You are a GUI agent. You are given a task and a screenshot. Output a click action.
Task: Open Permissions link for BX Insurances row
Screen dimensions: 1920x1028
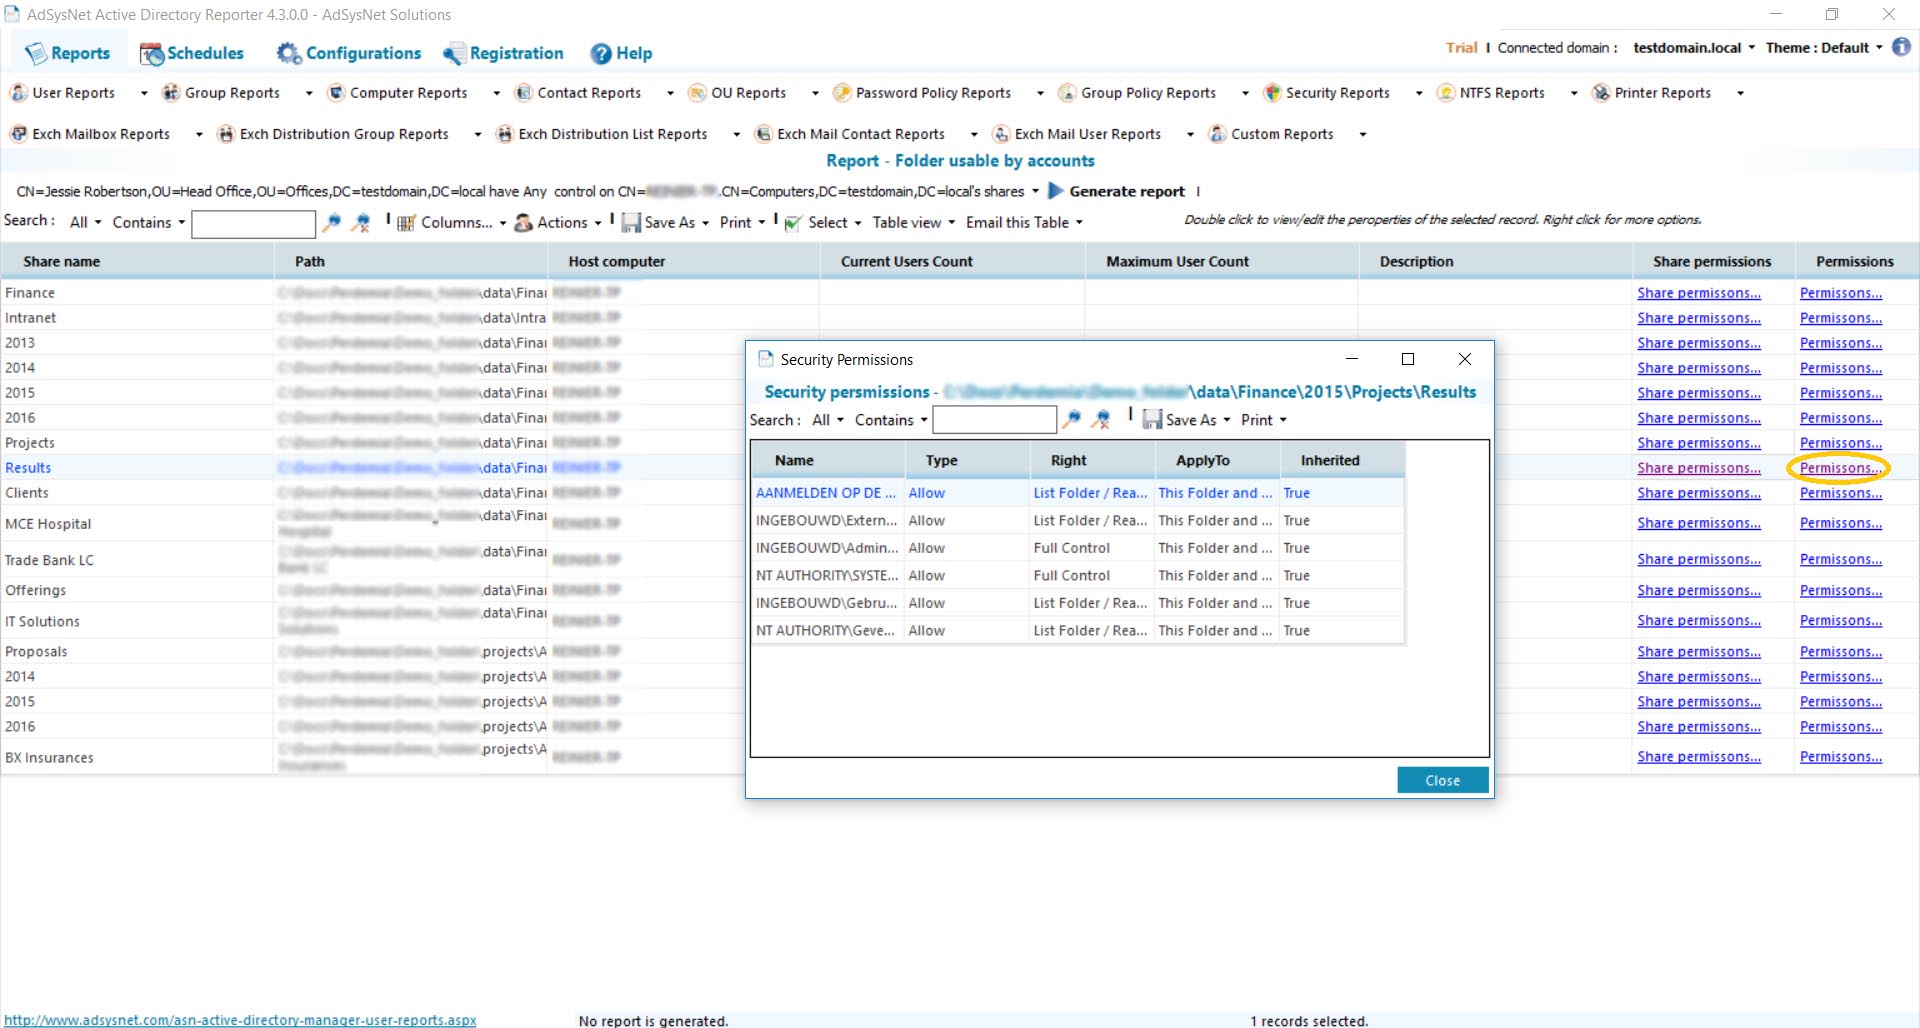click(1840, 757)
